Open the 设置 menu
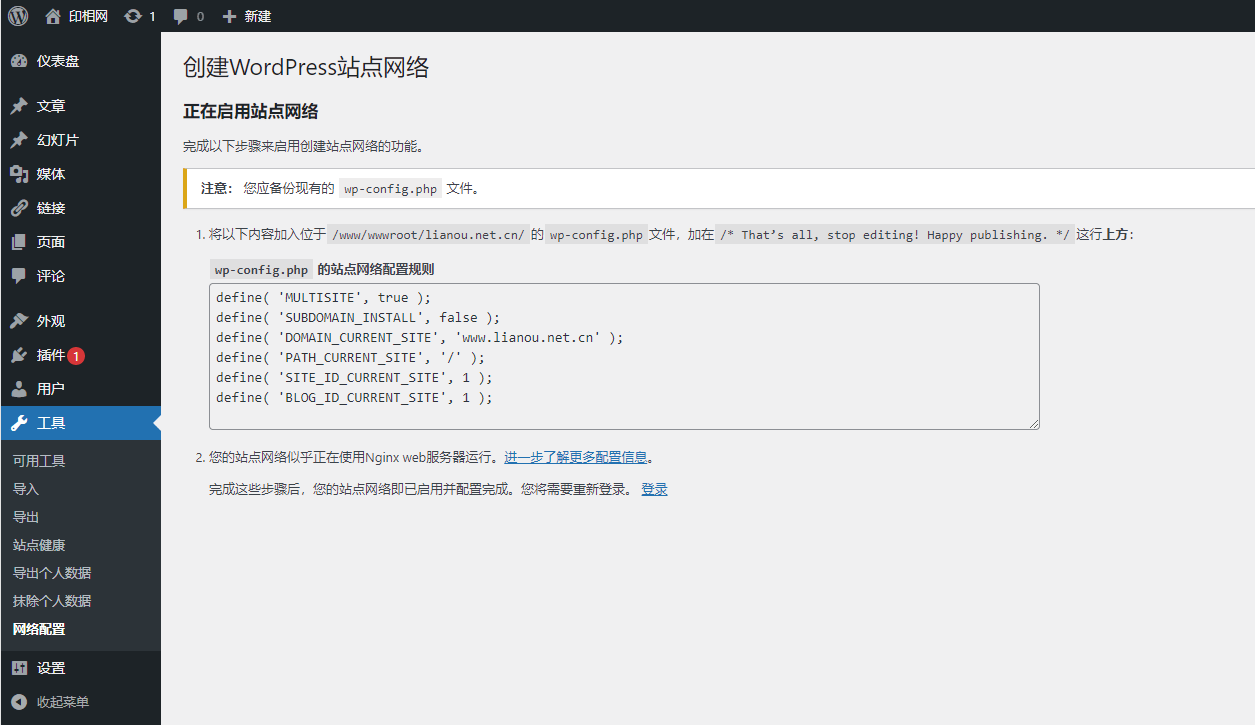This screenshot has width=1255, height=725. pyautogui.click(x=80, y=668)
